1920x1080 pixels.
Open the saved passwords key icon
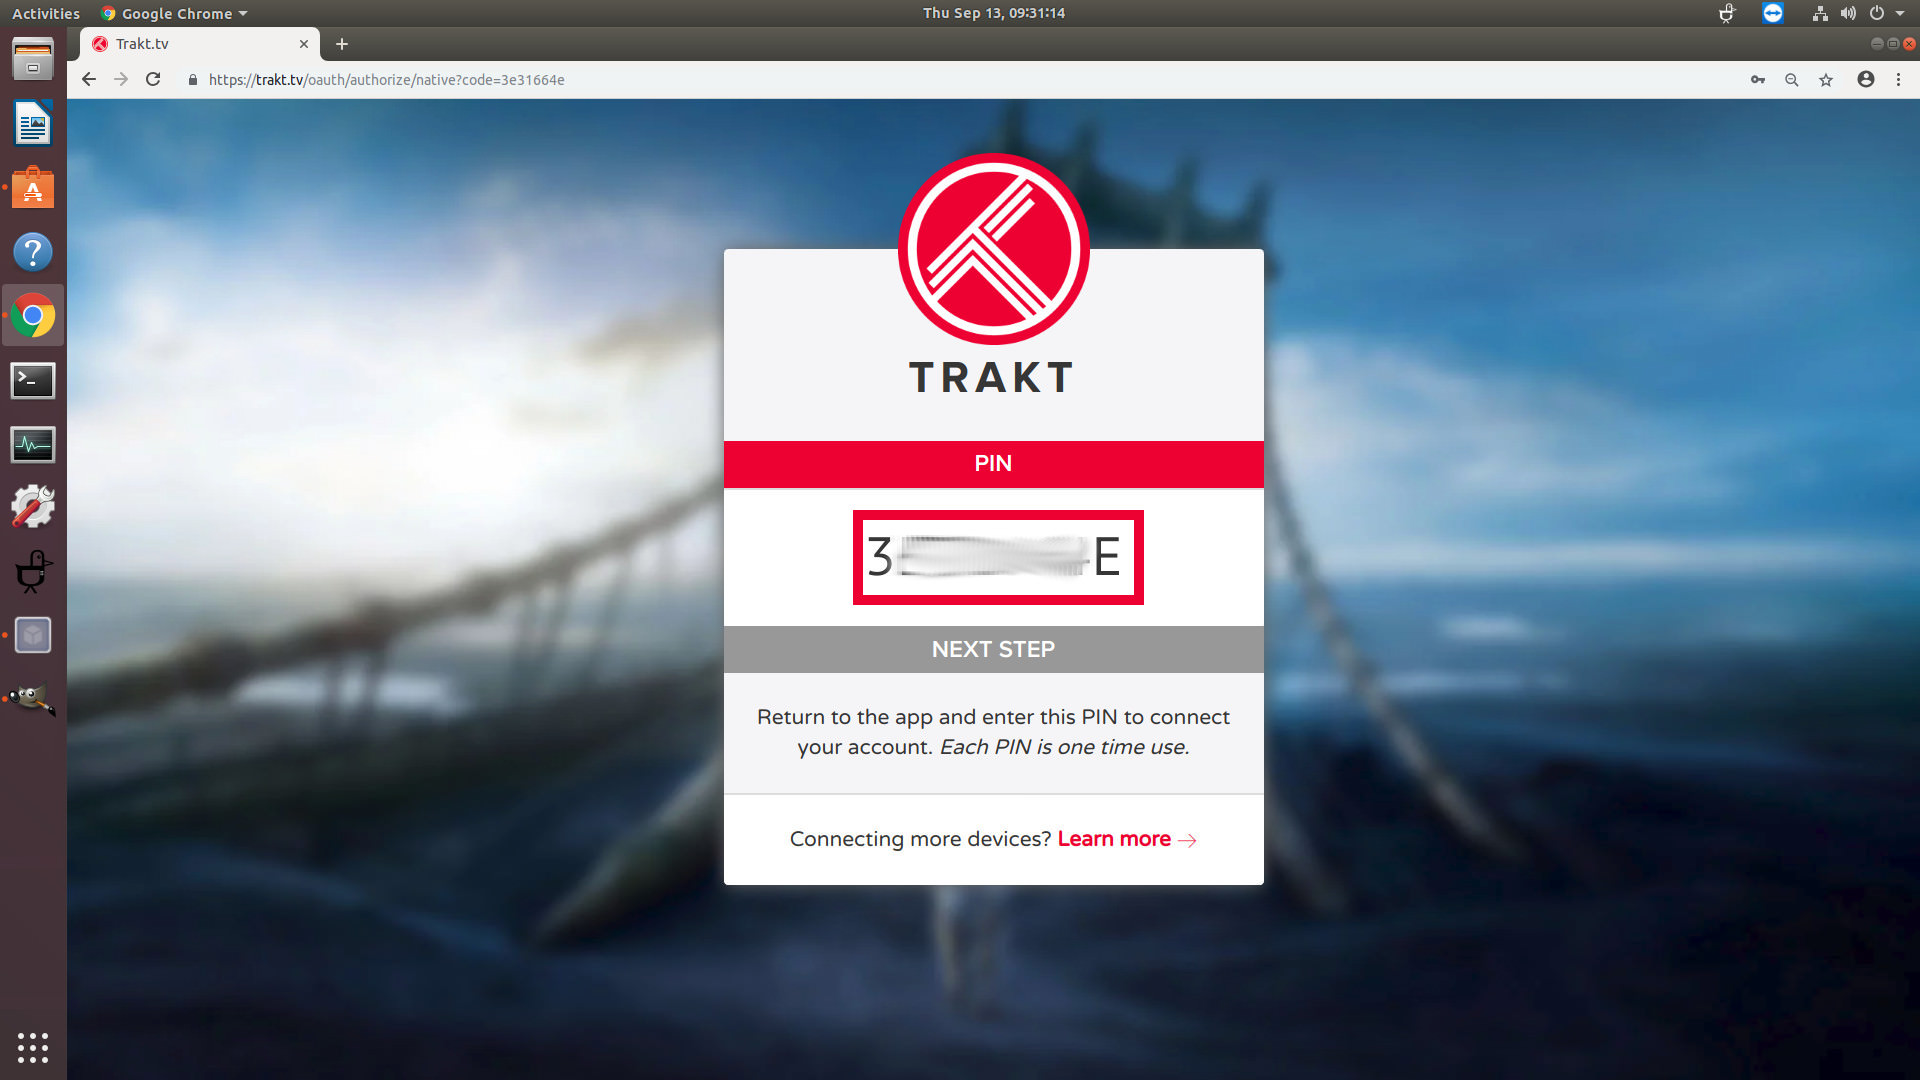coord(1758,80)
